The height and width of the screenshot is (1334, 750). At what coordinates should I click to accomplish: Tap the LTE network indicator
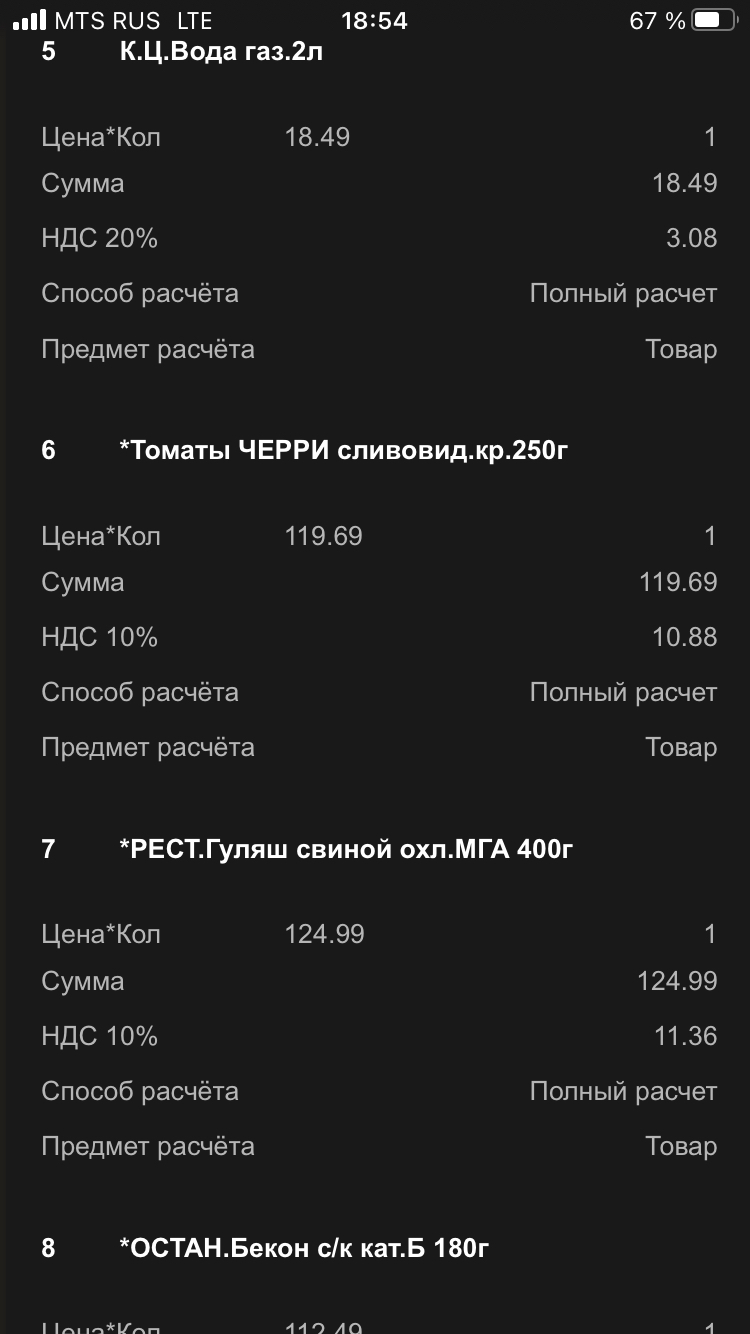[x=194, y=20]
